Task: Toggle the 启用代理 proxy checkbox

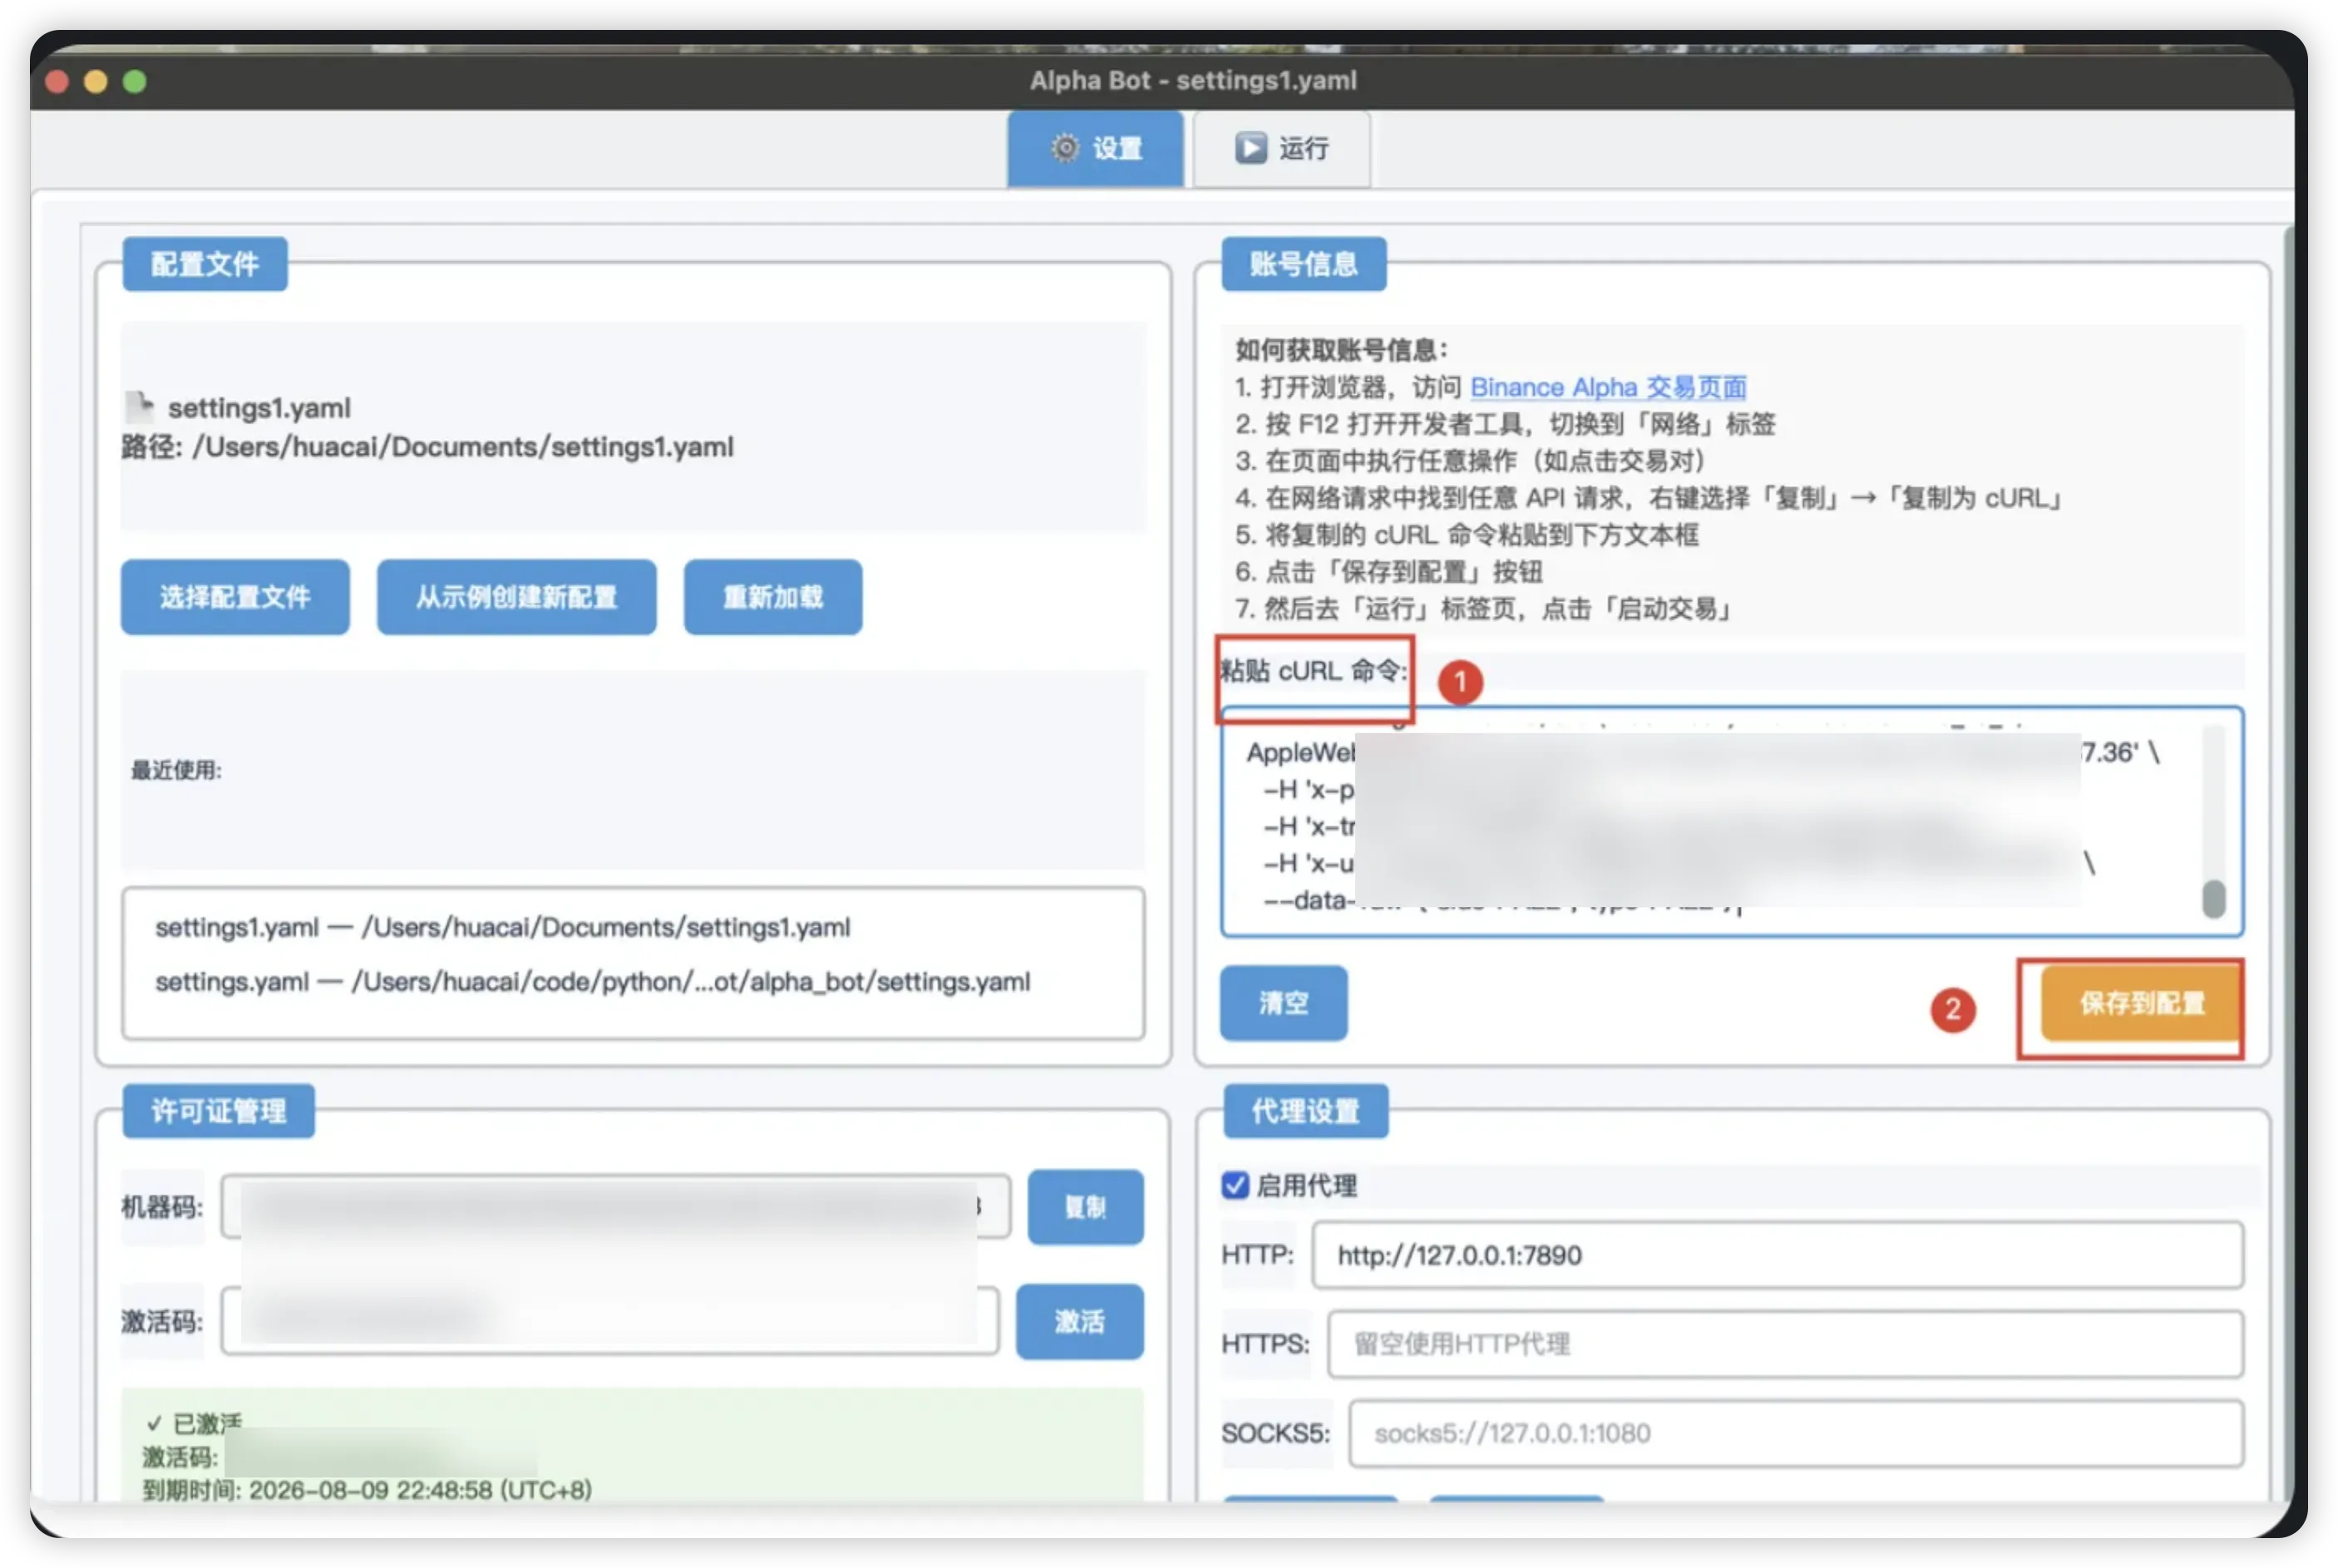Action: click(x=1235, y=1185)
